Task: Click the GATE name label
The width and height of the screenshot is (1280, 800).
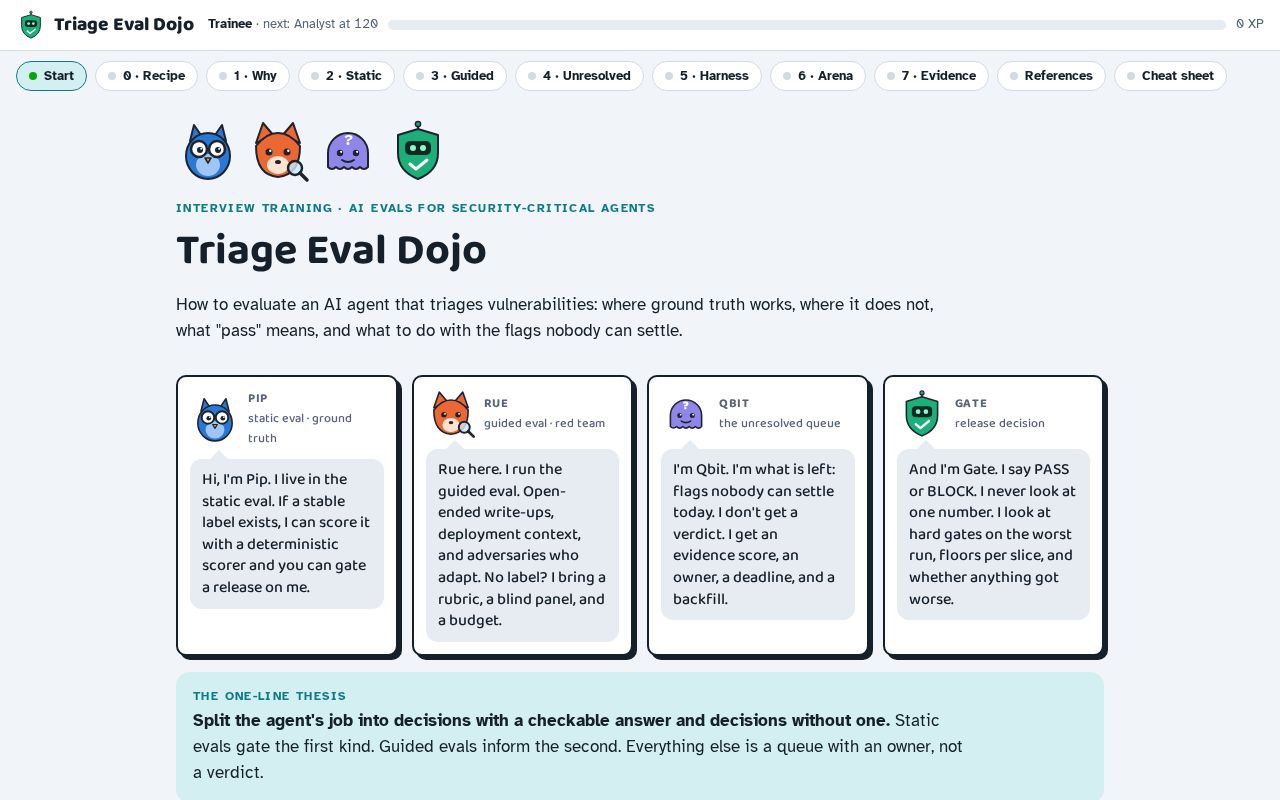Action: click(x=971, y=403)
